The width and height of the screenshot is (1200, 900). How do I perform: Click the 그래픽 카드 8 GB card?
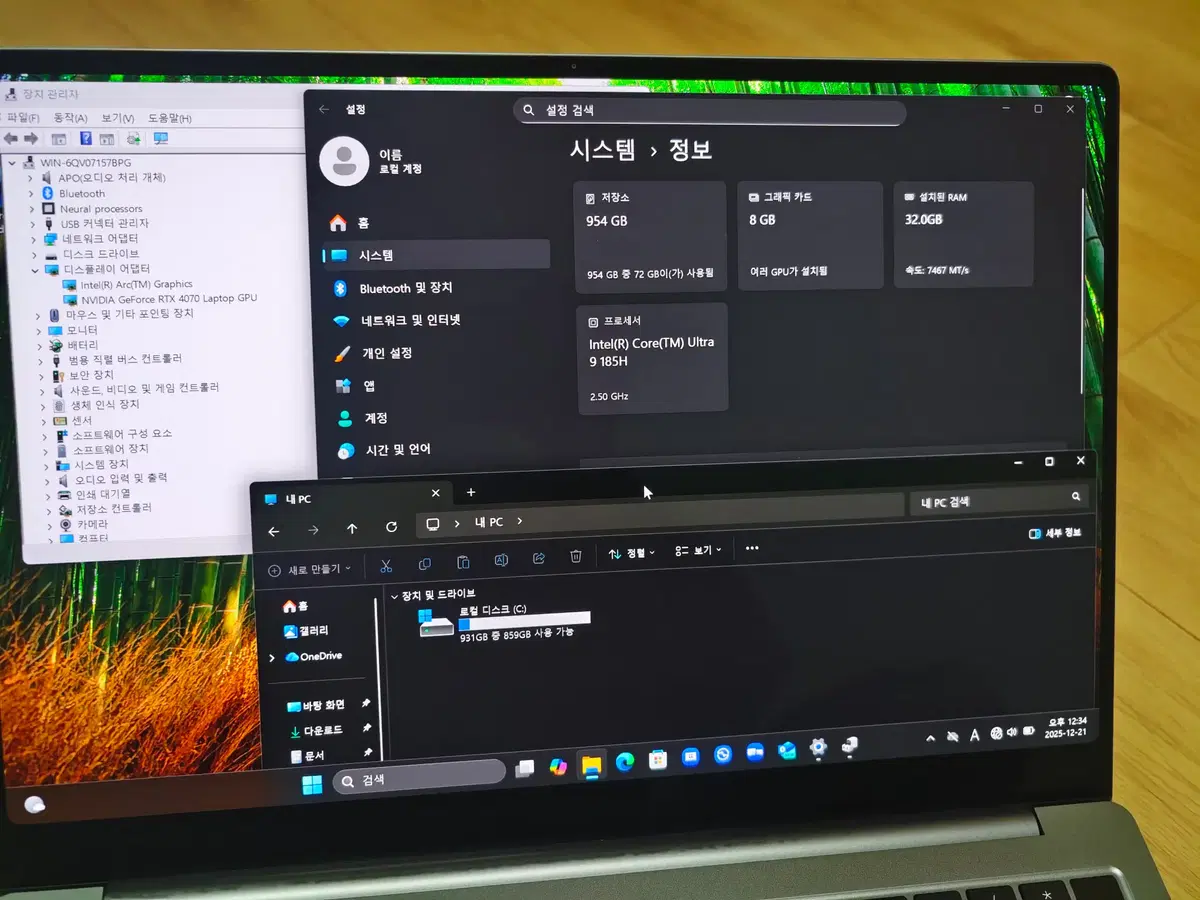point(810,235)
